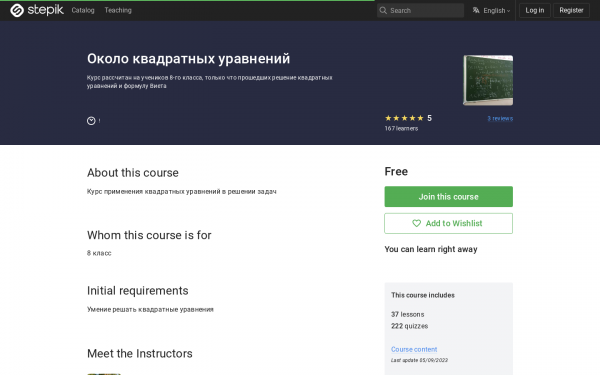The width and height of the screenshot is (600, 375).
Task: Click the Initial requirements heading
Action: click(138, 291)
